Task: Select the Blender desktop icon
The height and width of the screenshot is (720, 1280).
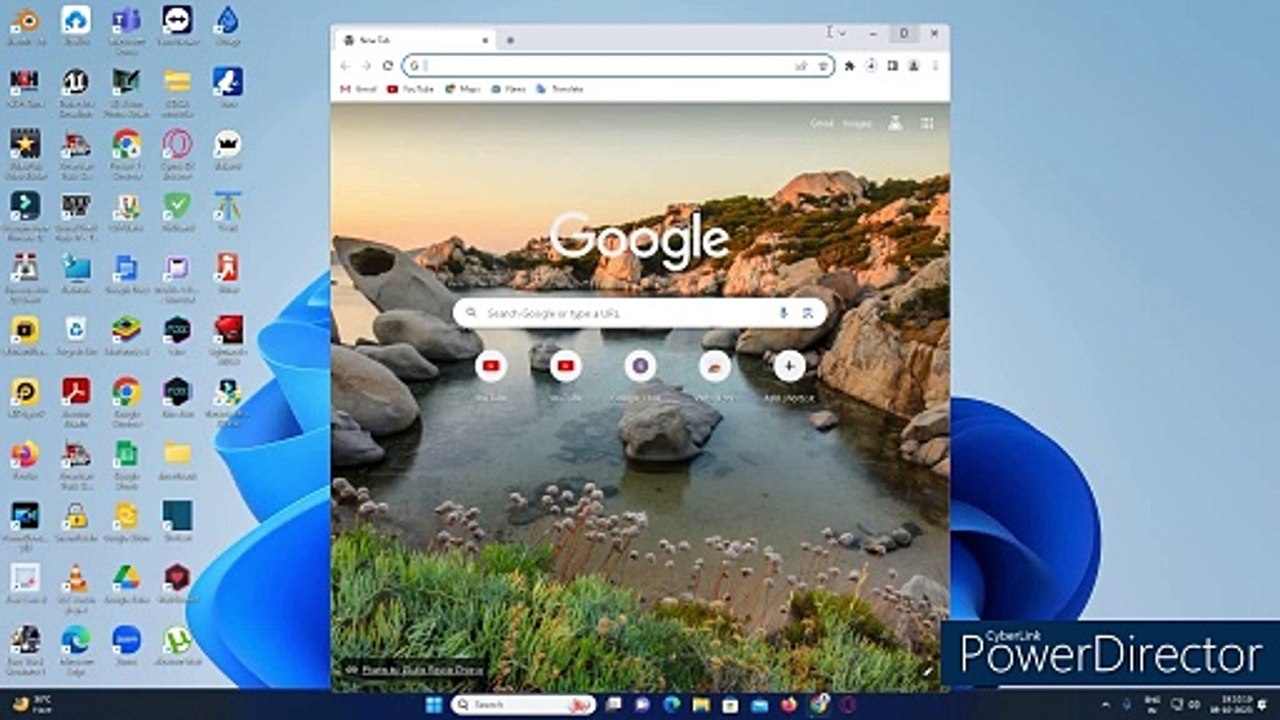Action: (x=25, y=26)
